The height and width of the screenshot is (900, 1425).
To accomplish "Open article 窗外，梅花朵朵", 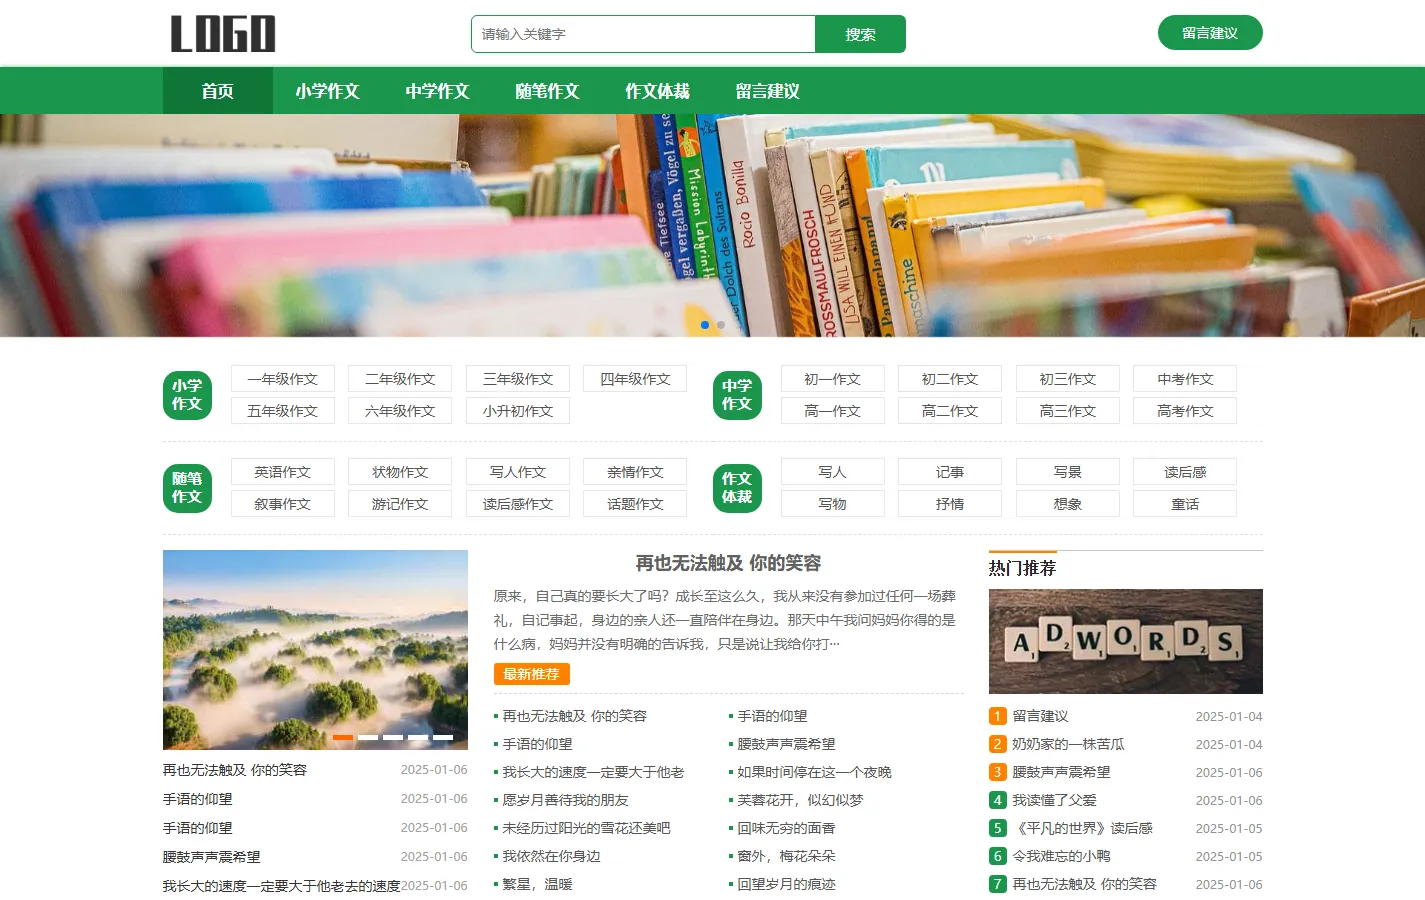I will pos(786,856).
